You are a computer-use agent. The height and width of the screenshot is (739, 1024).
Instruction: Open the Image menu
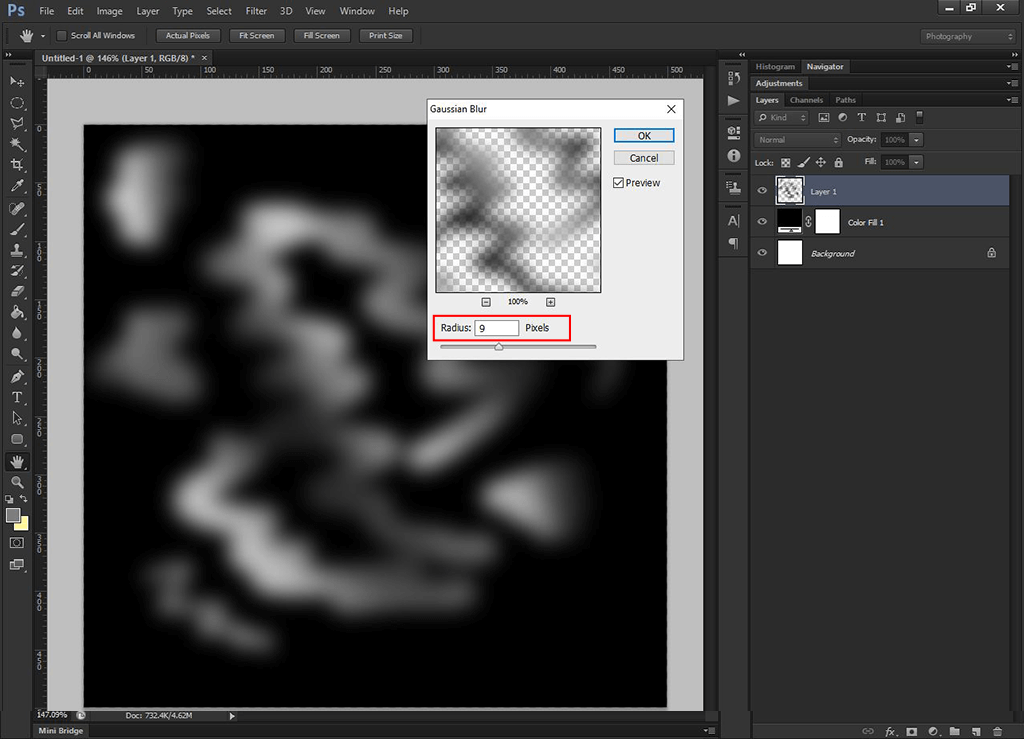click(109, 11)
